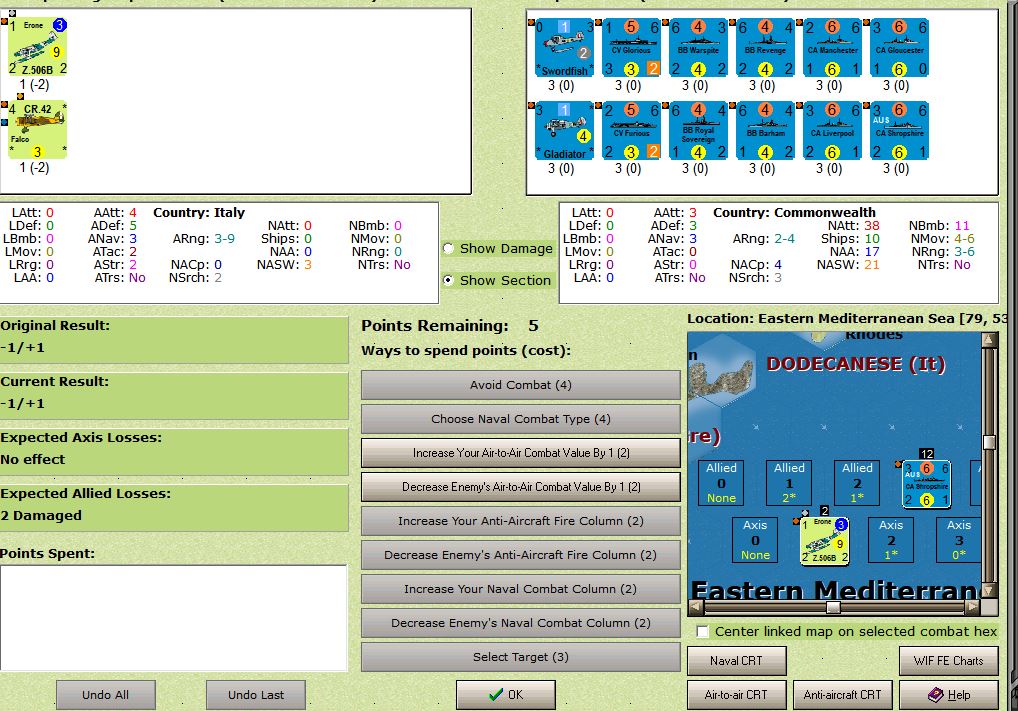The width and height of the screenshot is (1018, 711).
Task: Select the BB Revenge battleship counter
Action: 765,47
